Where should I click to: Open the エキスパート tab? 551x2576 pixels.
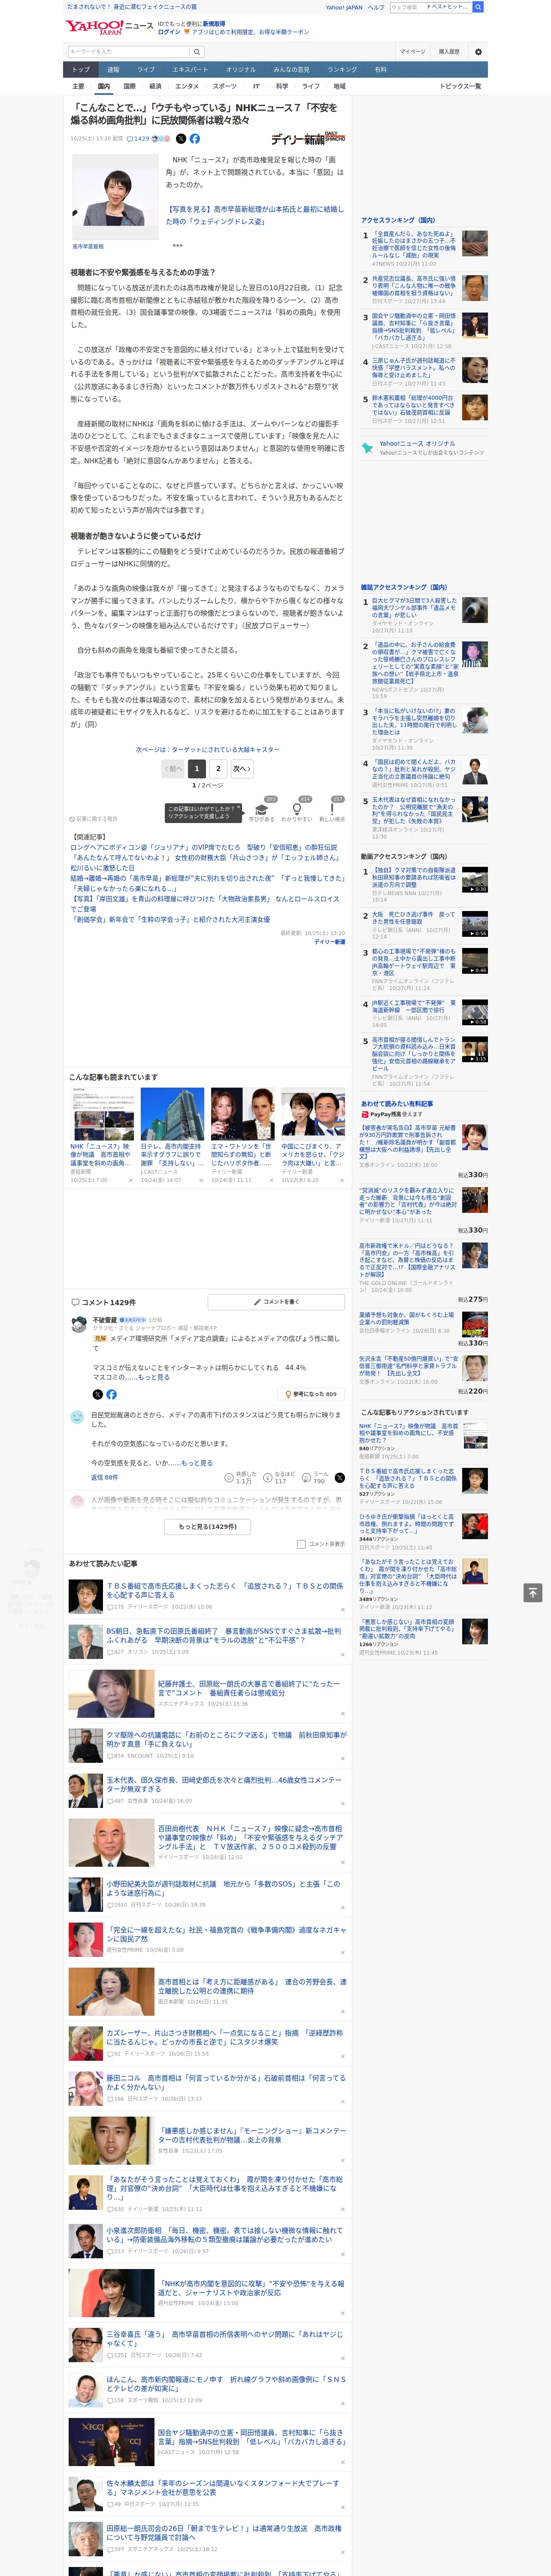pyautogui.click(x=190, y=70)
